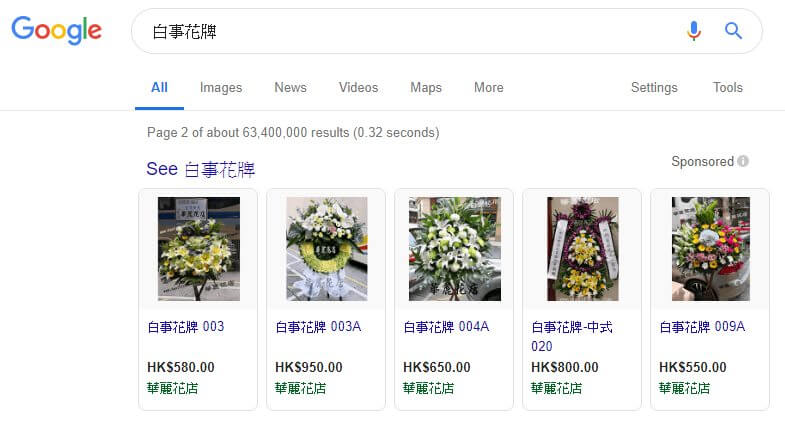Open the 白事花牌 003 product thumbnail
This screenshot has height=422, width=785.
click(199, 249)
